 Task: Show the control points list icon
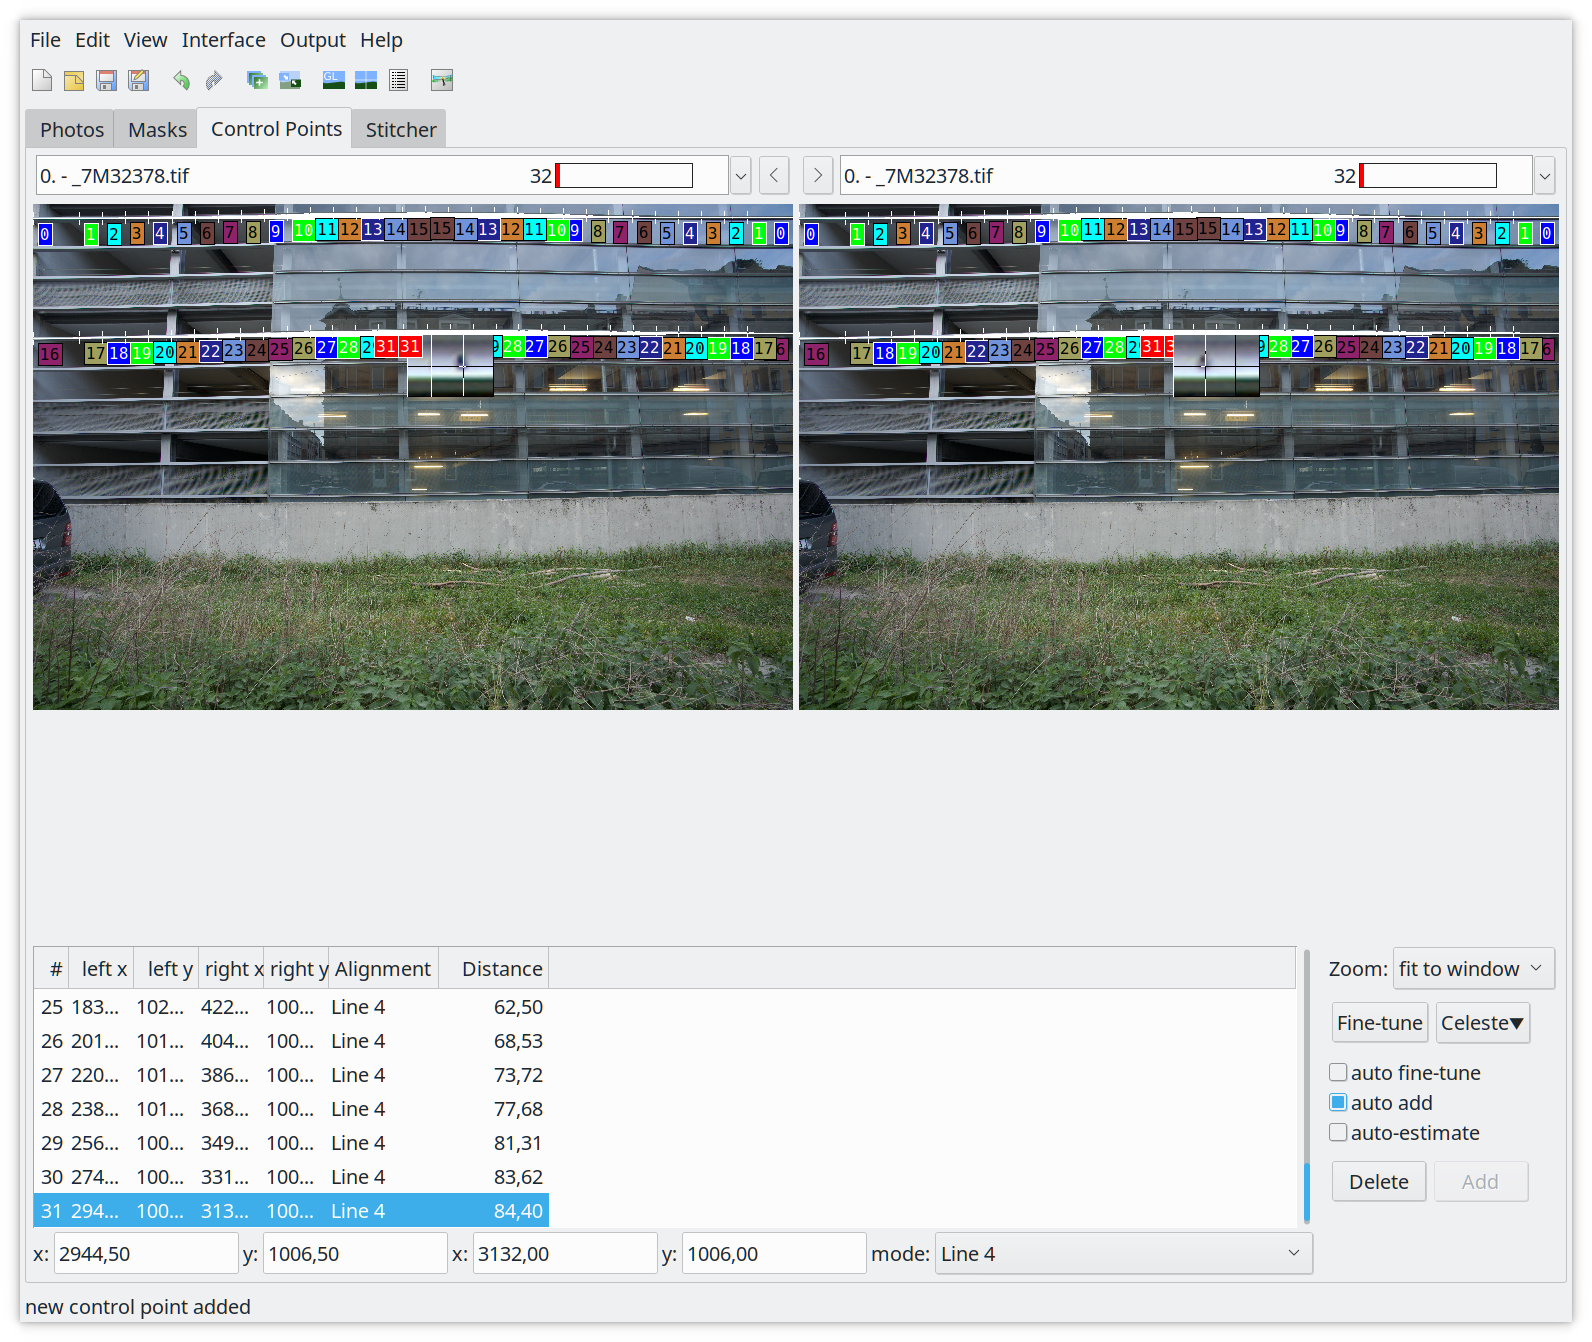(x=398, y=80)
